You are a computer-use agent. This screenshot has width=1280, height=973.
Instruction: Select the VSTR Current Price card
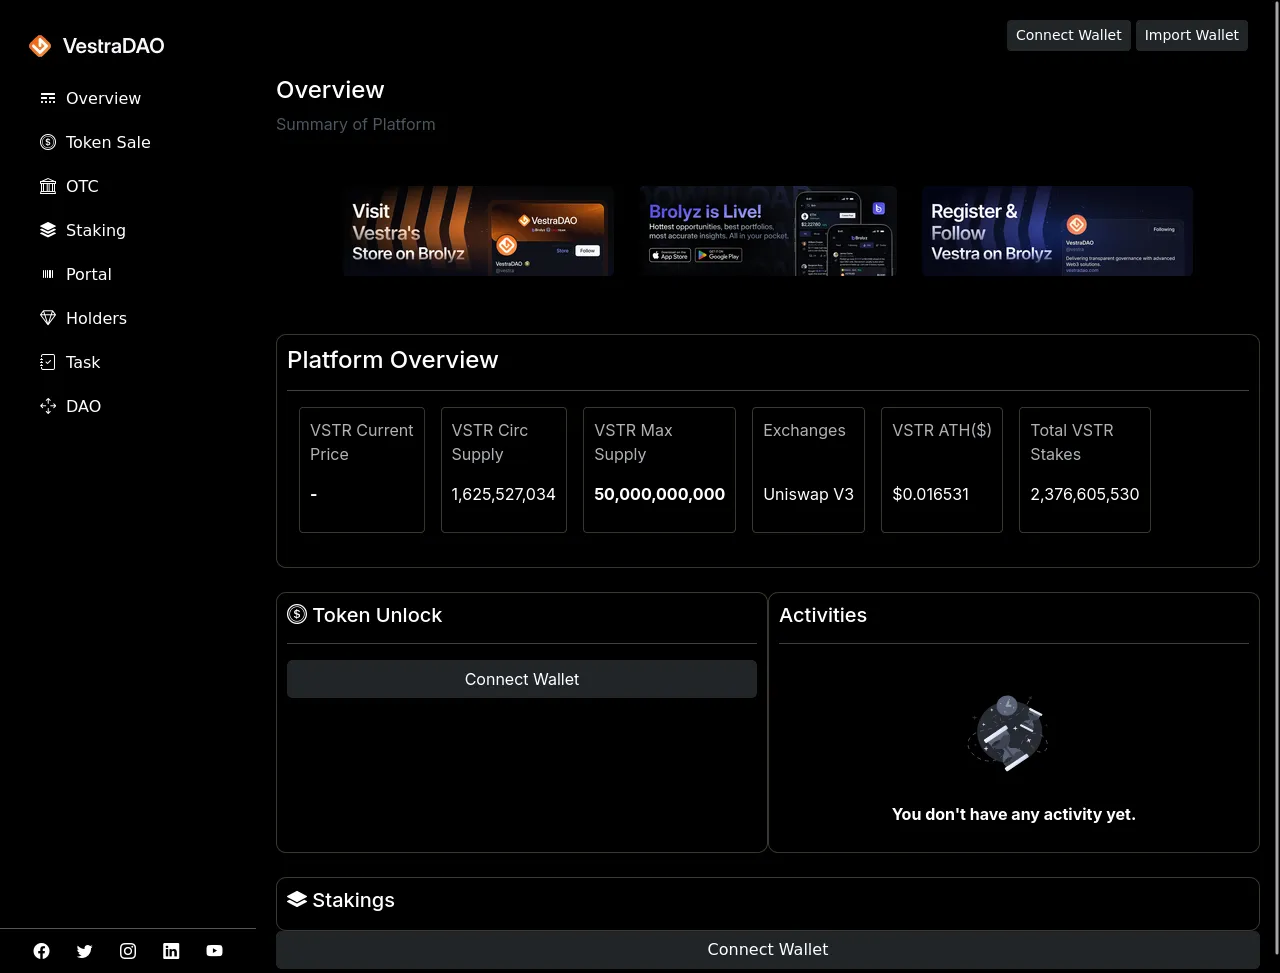pyautogui.click(x=362, y=470)
